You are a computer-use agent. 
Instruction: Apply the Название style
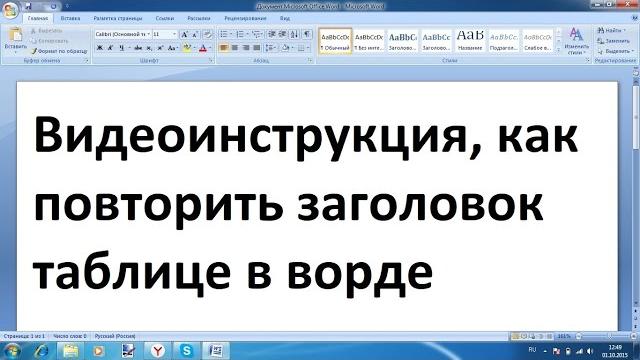tap(470, 41)
